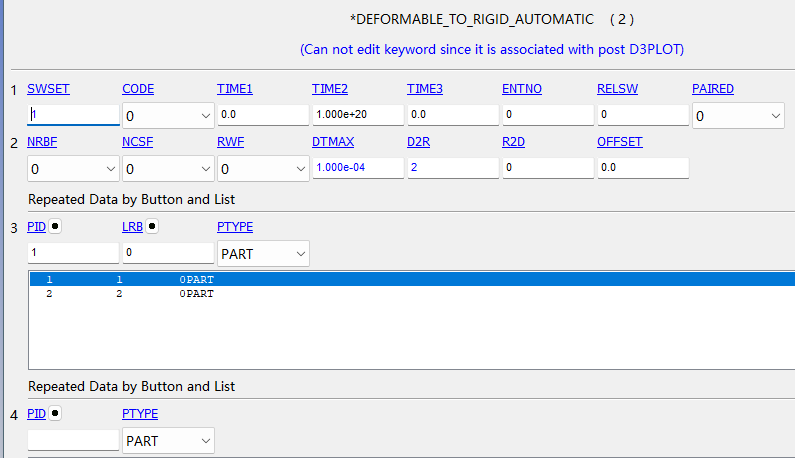Click the NRBF label link
This screenshot has height=458, width=795.
pyautogui.click(x=42, y=142)
